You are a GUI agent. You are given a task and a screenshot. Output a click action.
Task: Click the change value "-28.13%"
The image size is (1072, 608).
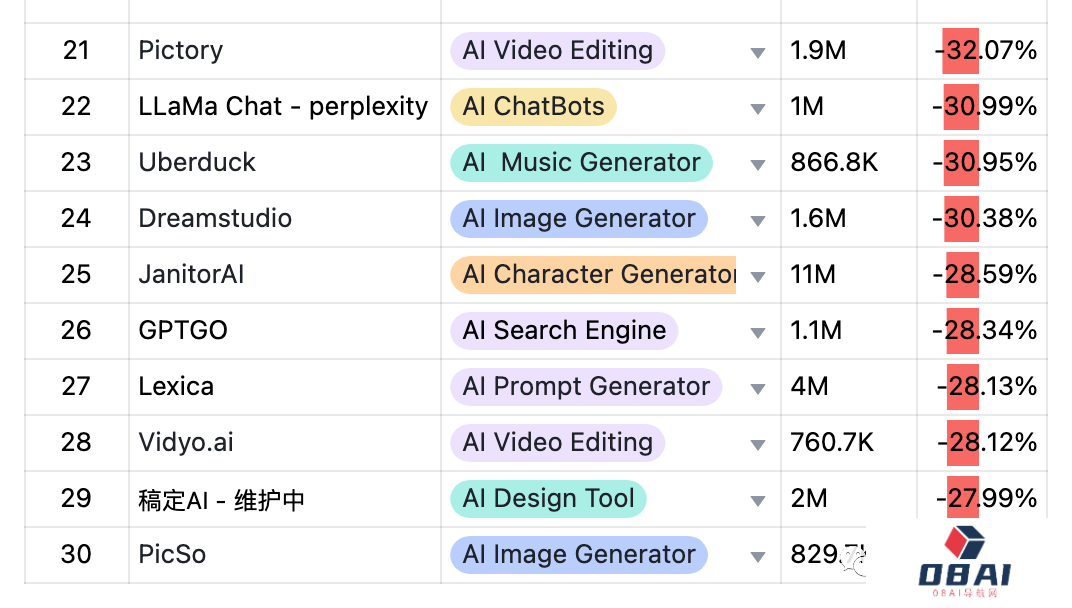pos(987,387)
